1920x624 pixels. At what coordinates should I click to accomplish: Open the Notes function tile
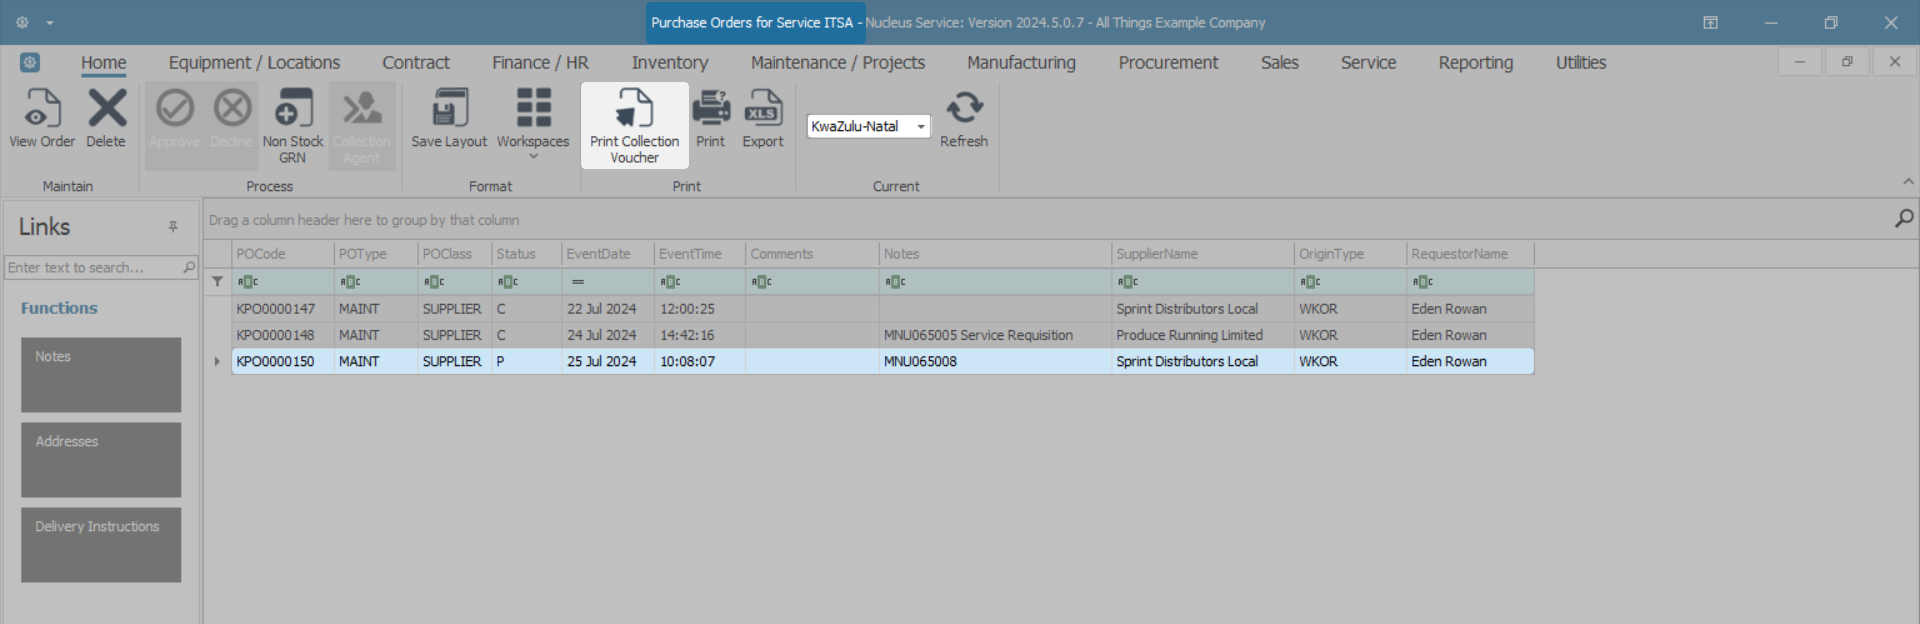pos(101,374)
